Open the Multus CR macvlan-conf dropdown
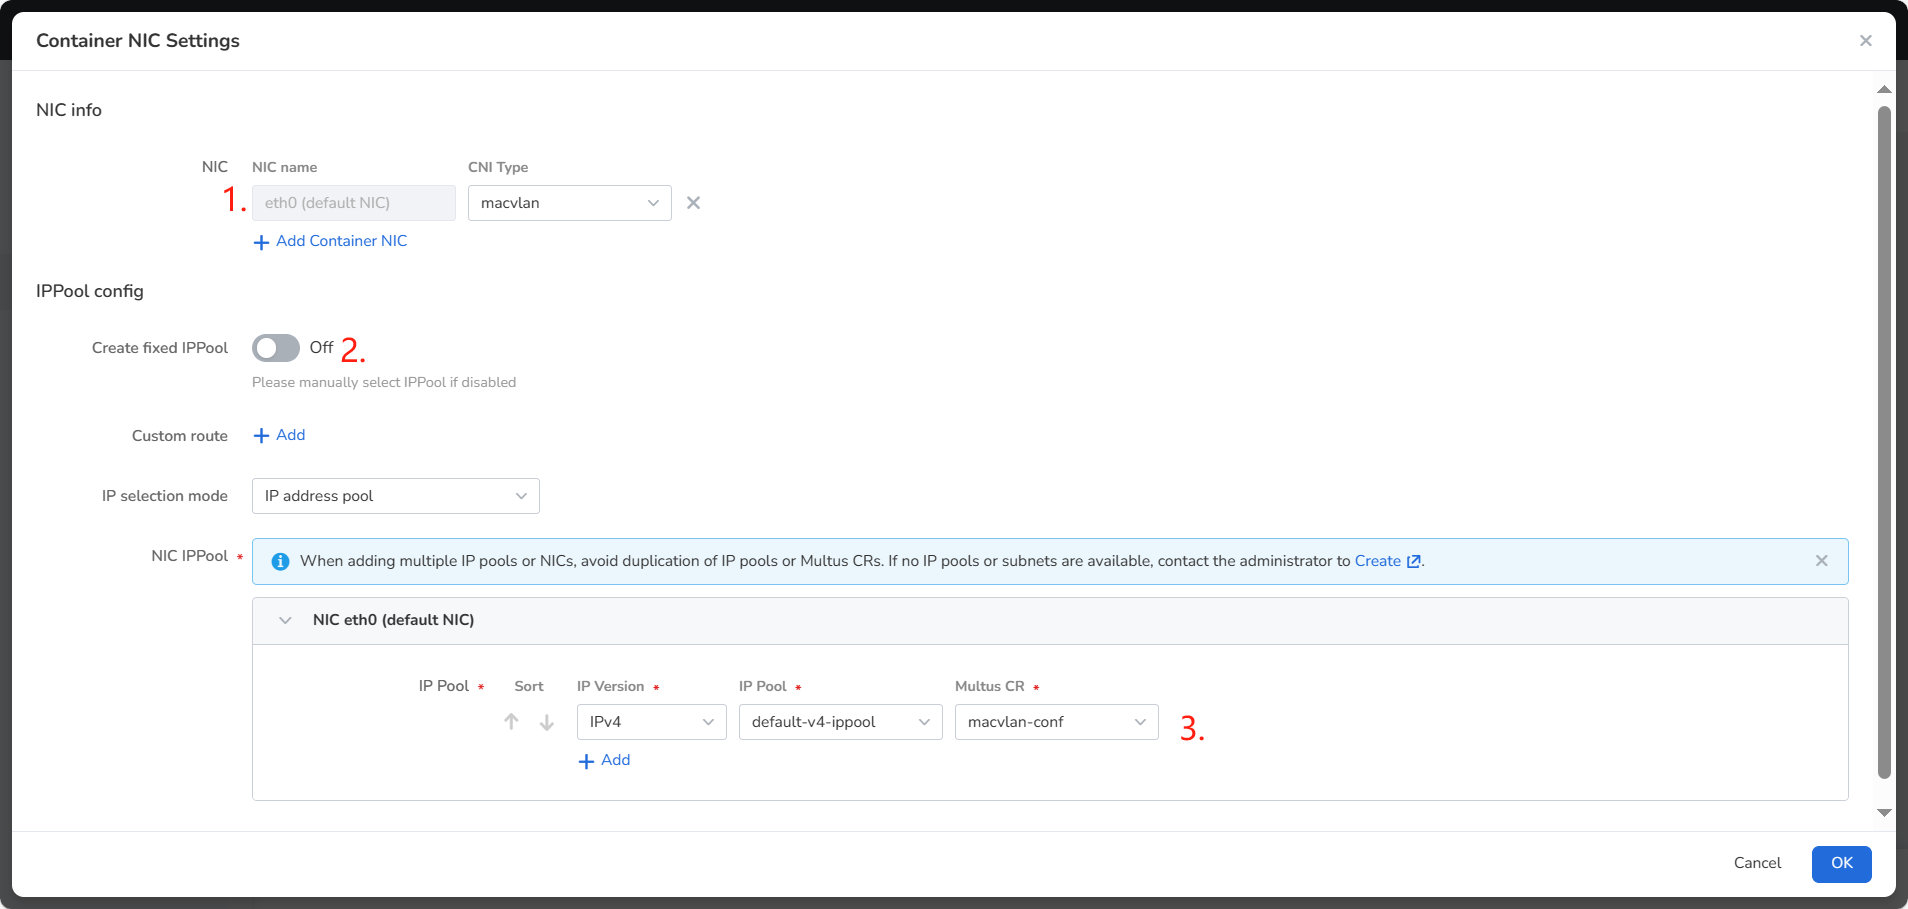Viewport: 1908px width, 909px height. coord(1056,722)
